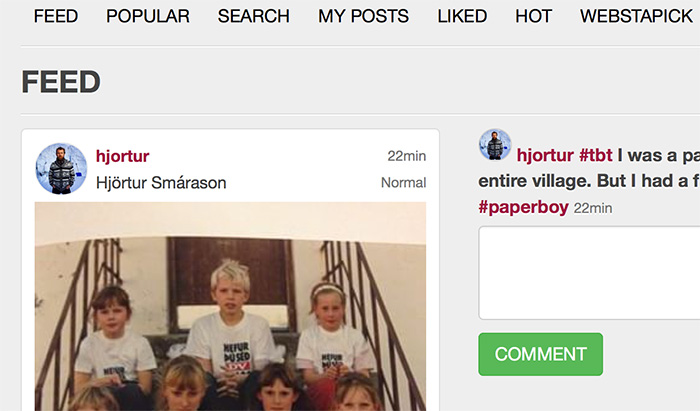Click the green COMMENT button
Screen dimensions: 700x411
pyautogui.click(x=541, y=354)
